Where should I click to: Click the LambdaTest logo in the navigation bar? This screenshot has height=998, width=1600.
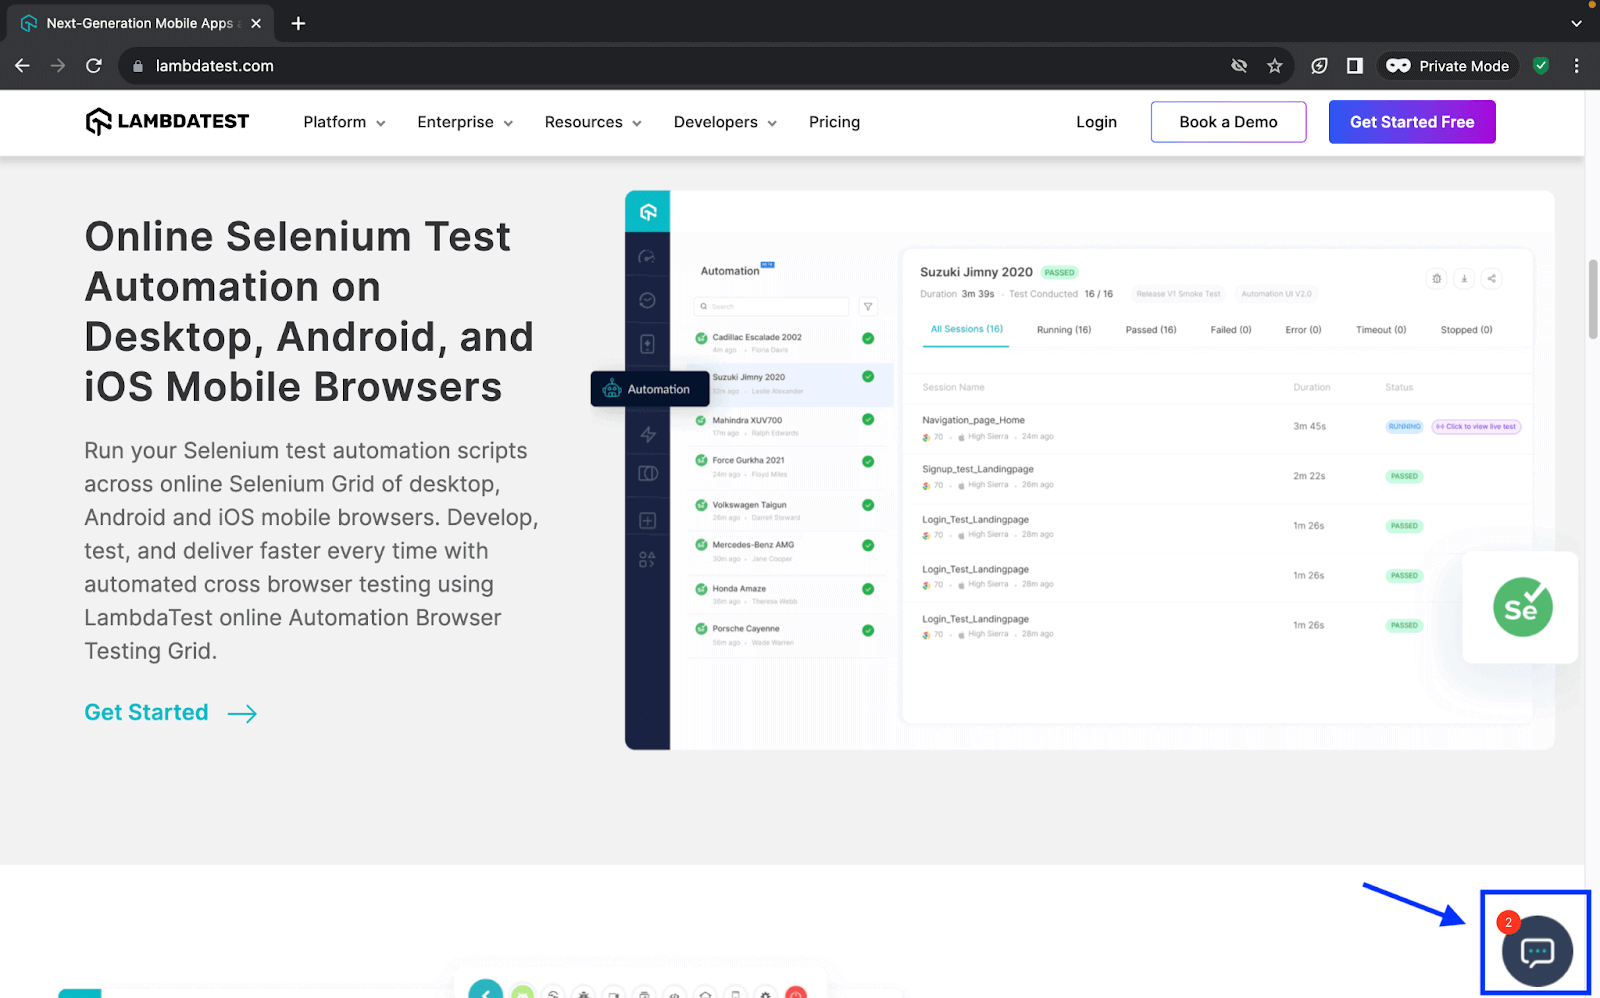166,121
